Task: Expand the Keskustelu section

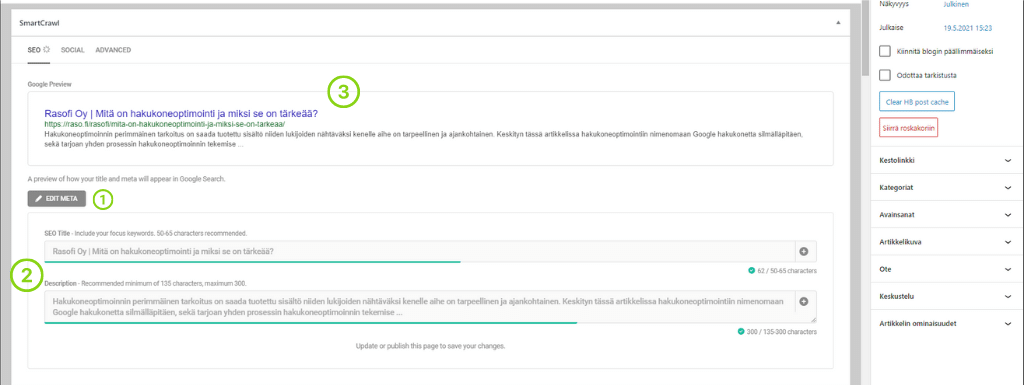Action: pyautogui.click(x=947, y=296)
